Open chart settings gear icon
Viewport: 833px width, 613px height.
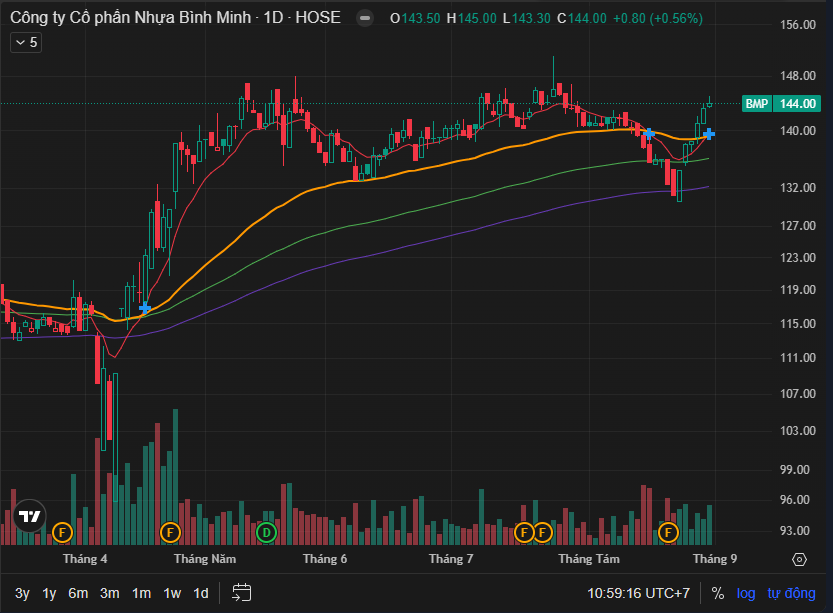pyautogui.click(x=799, y=559)
